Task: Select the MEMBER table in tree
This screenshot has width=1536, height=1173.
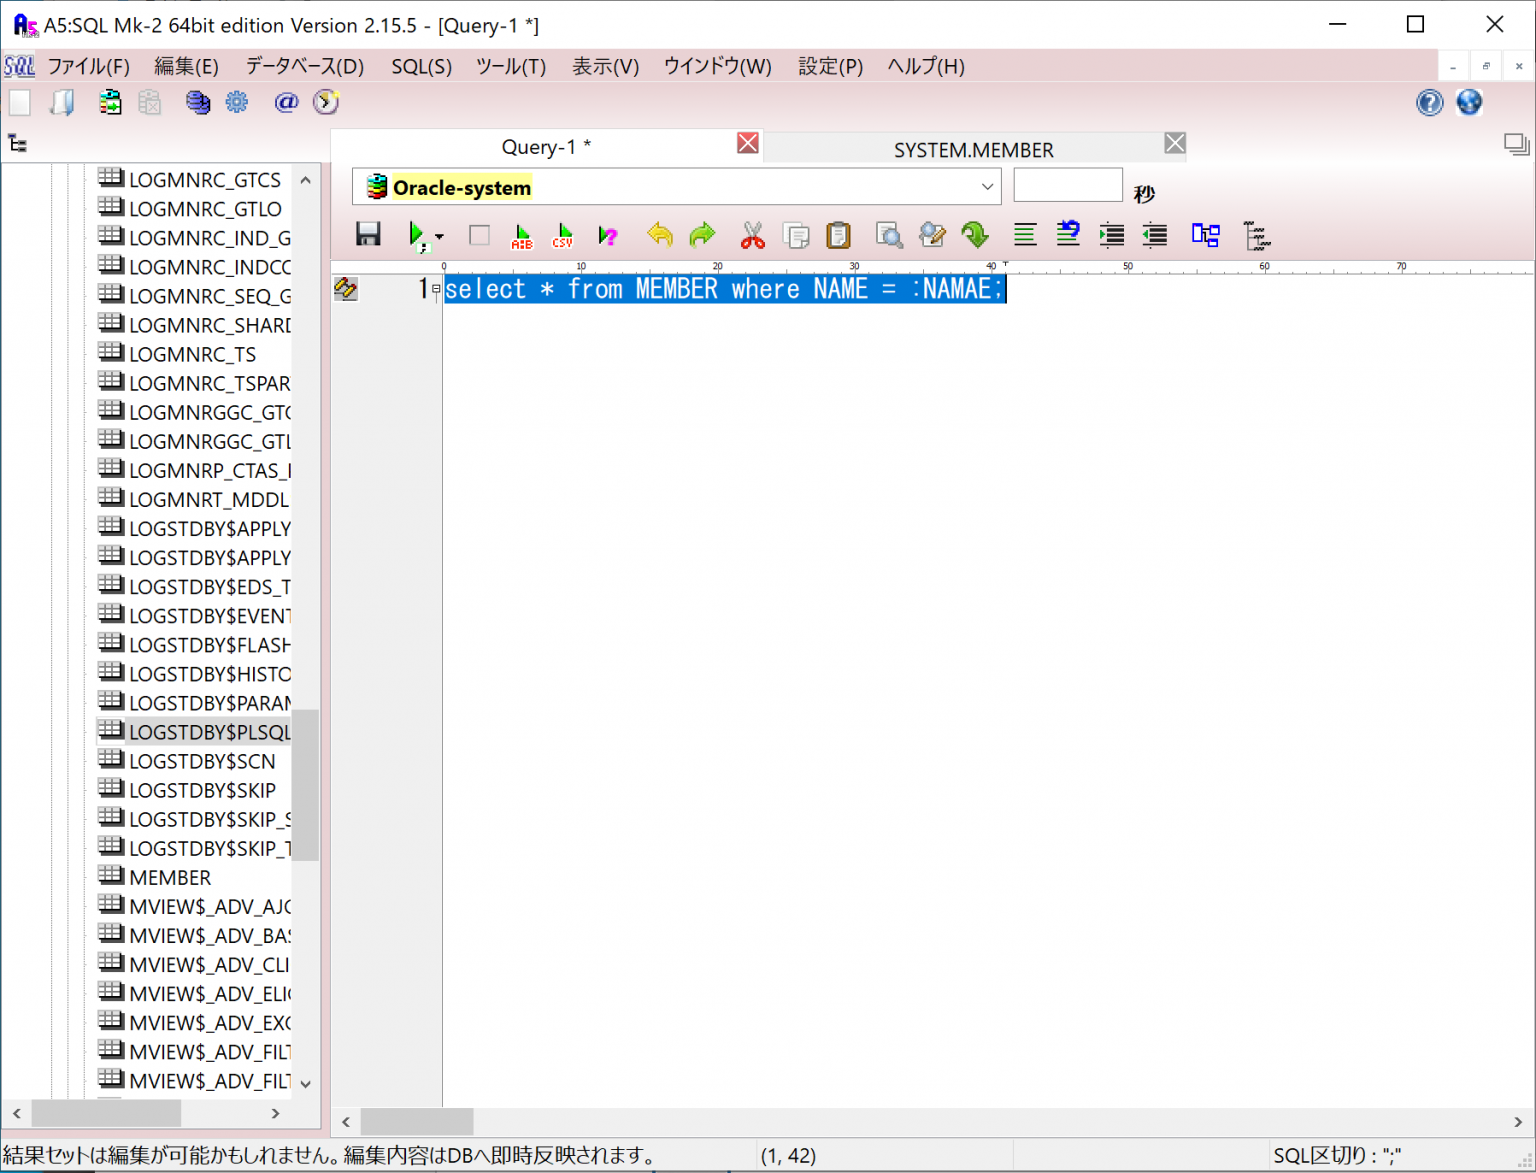Action: pos(170,877)
